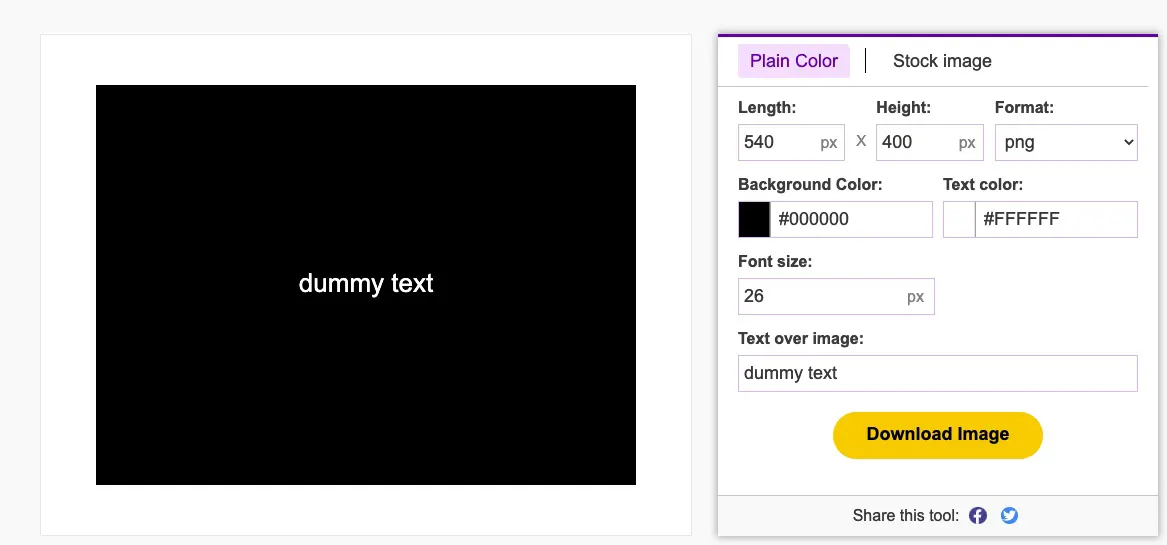
Task: Open the white text color swatch
Action: point(959,220)
